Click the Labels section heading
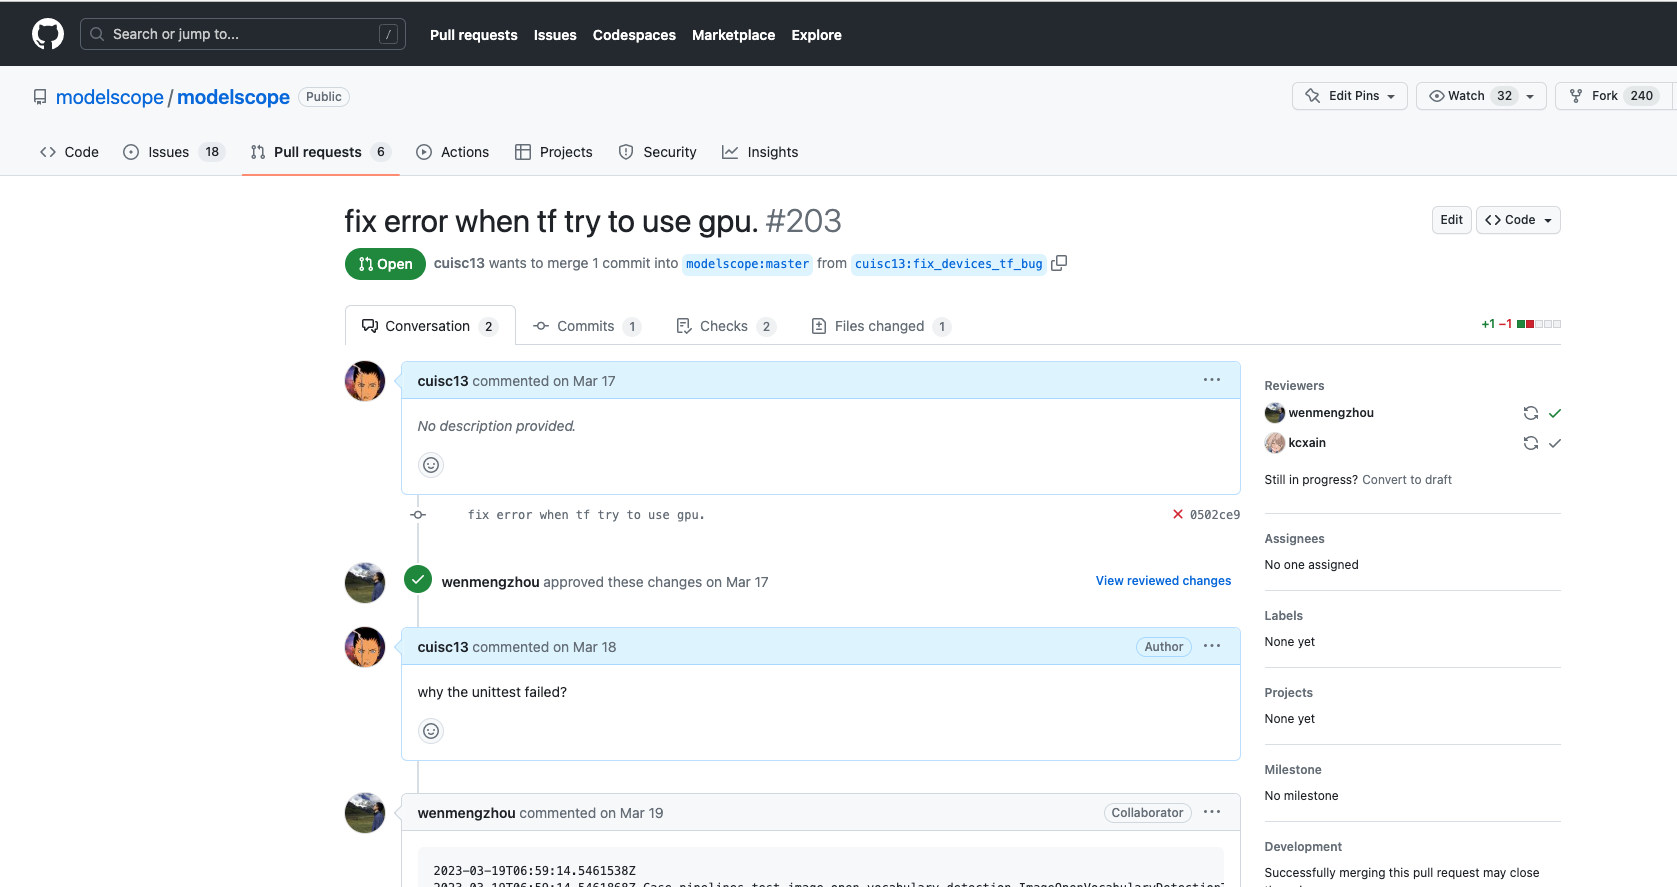Screen dimensions: 1677x887 click(1283, 616)
